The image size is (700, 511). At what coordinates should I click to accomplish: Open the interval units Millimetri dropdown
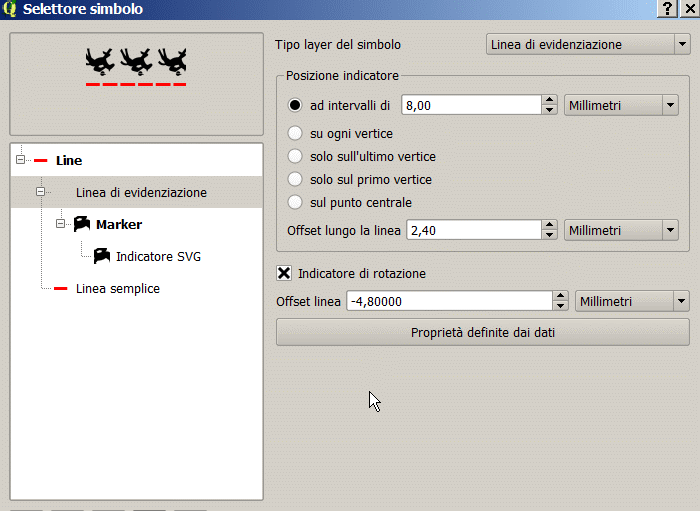click(622, 104)
